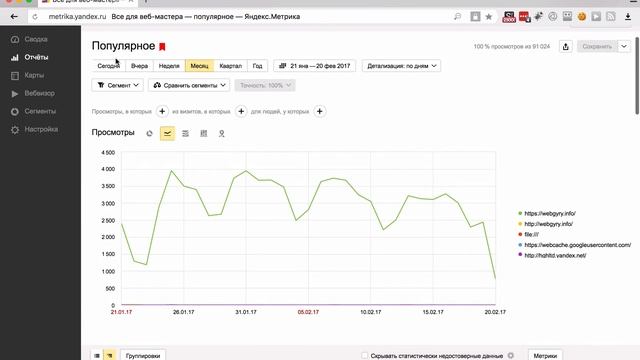The height and width of the screenshot is (360, 640).
Task: Add condition for для людей, у которых
Action: [320, 111]
